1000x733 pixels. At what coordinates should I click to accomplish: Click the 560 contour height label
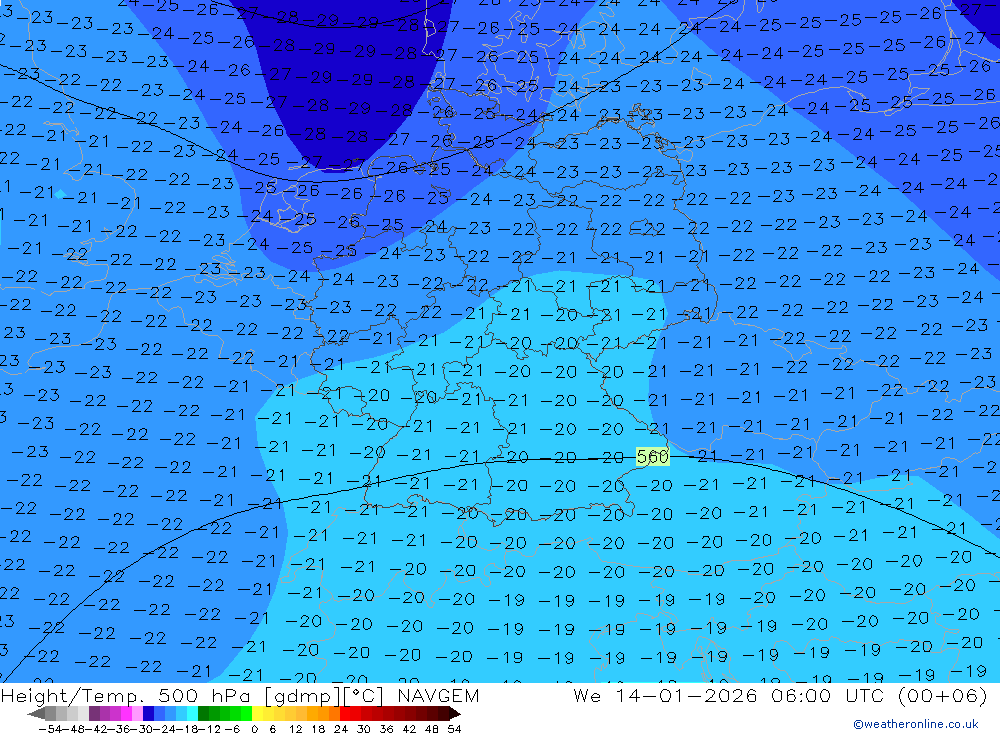tap(652, 457)
